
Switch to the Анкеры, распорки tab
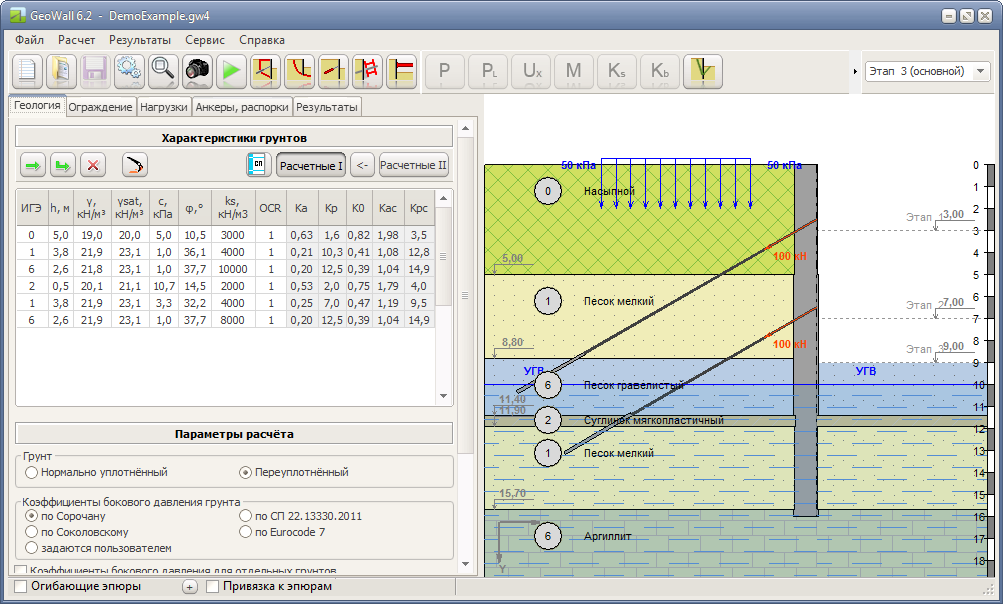coord(242,107)
